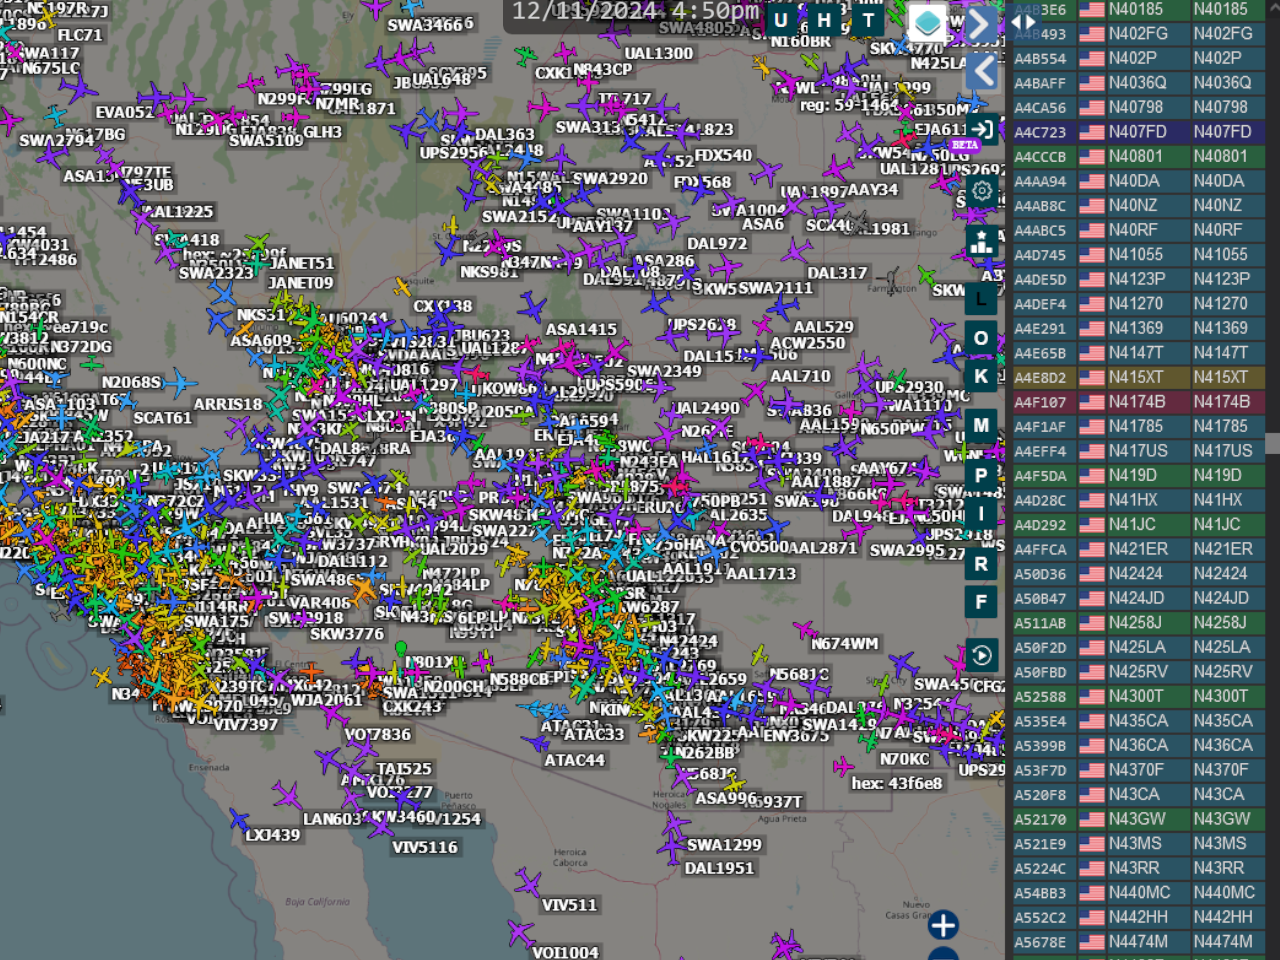Click the JANET51 flight label on map

(x=301, y=263)
